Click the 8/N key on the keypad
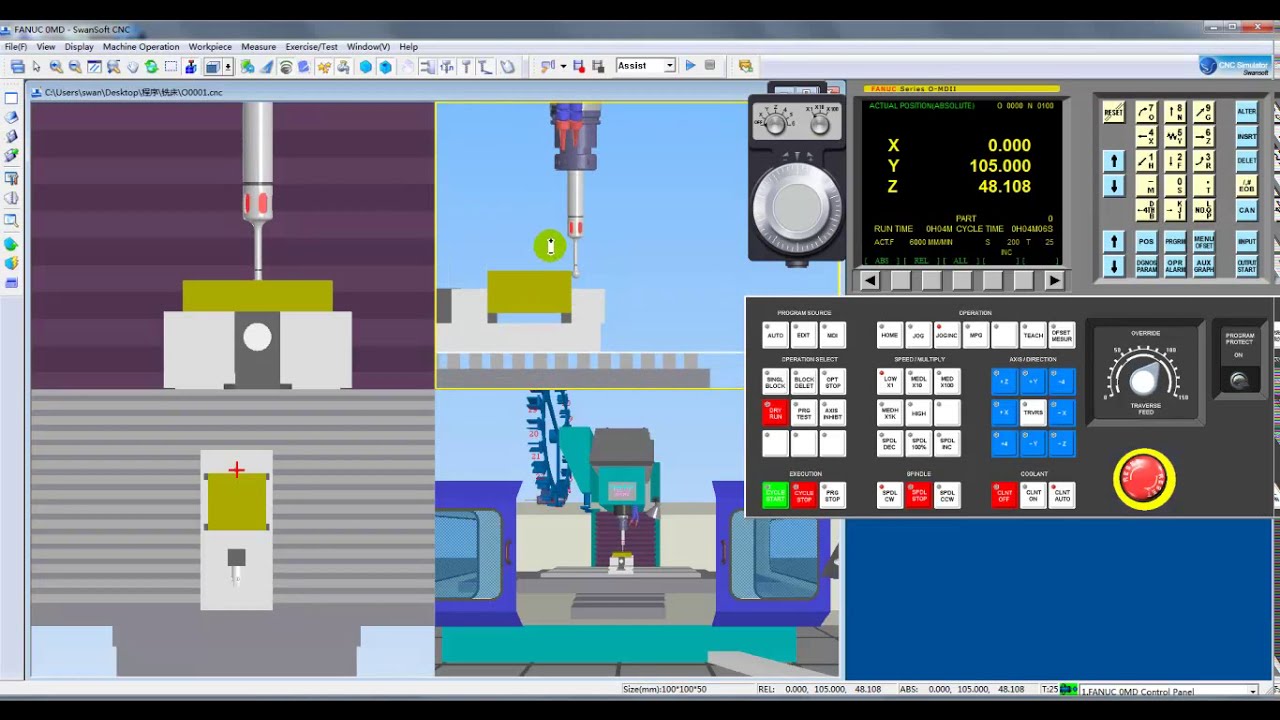Image resolution: width=1280 pixels, height=720 pixels. click(1175, 111)
